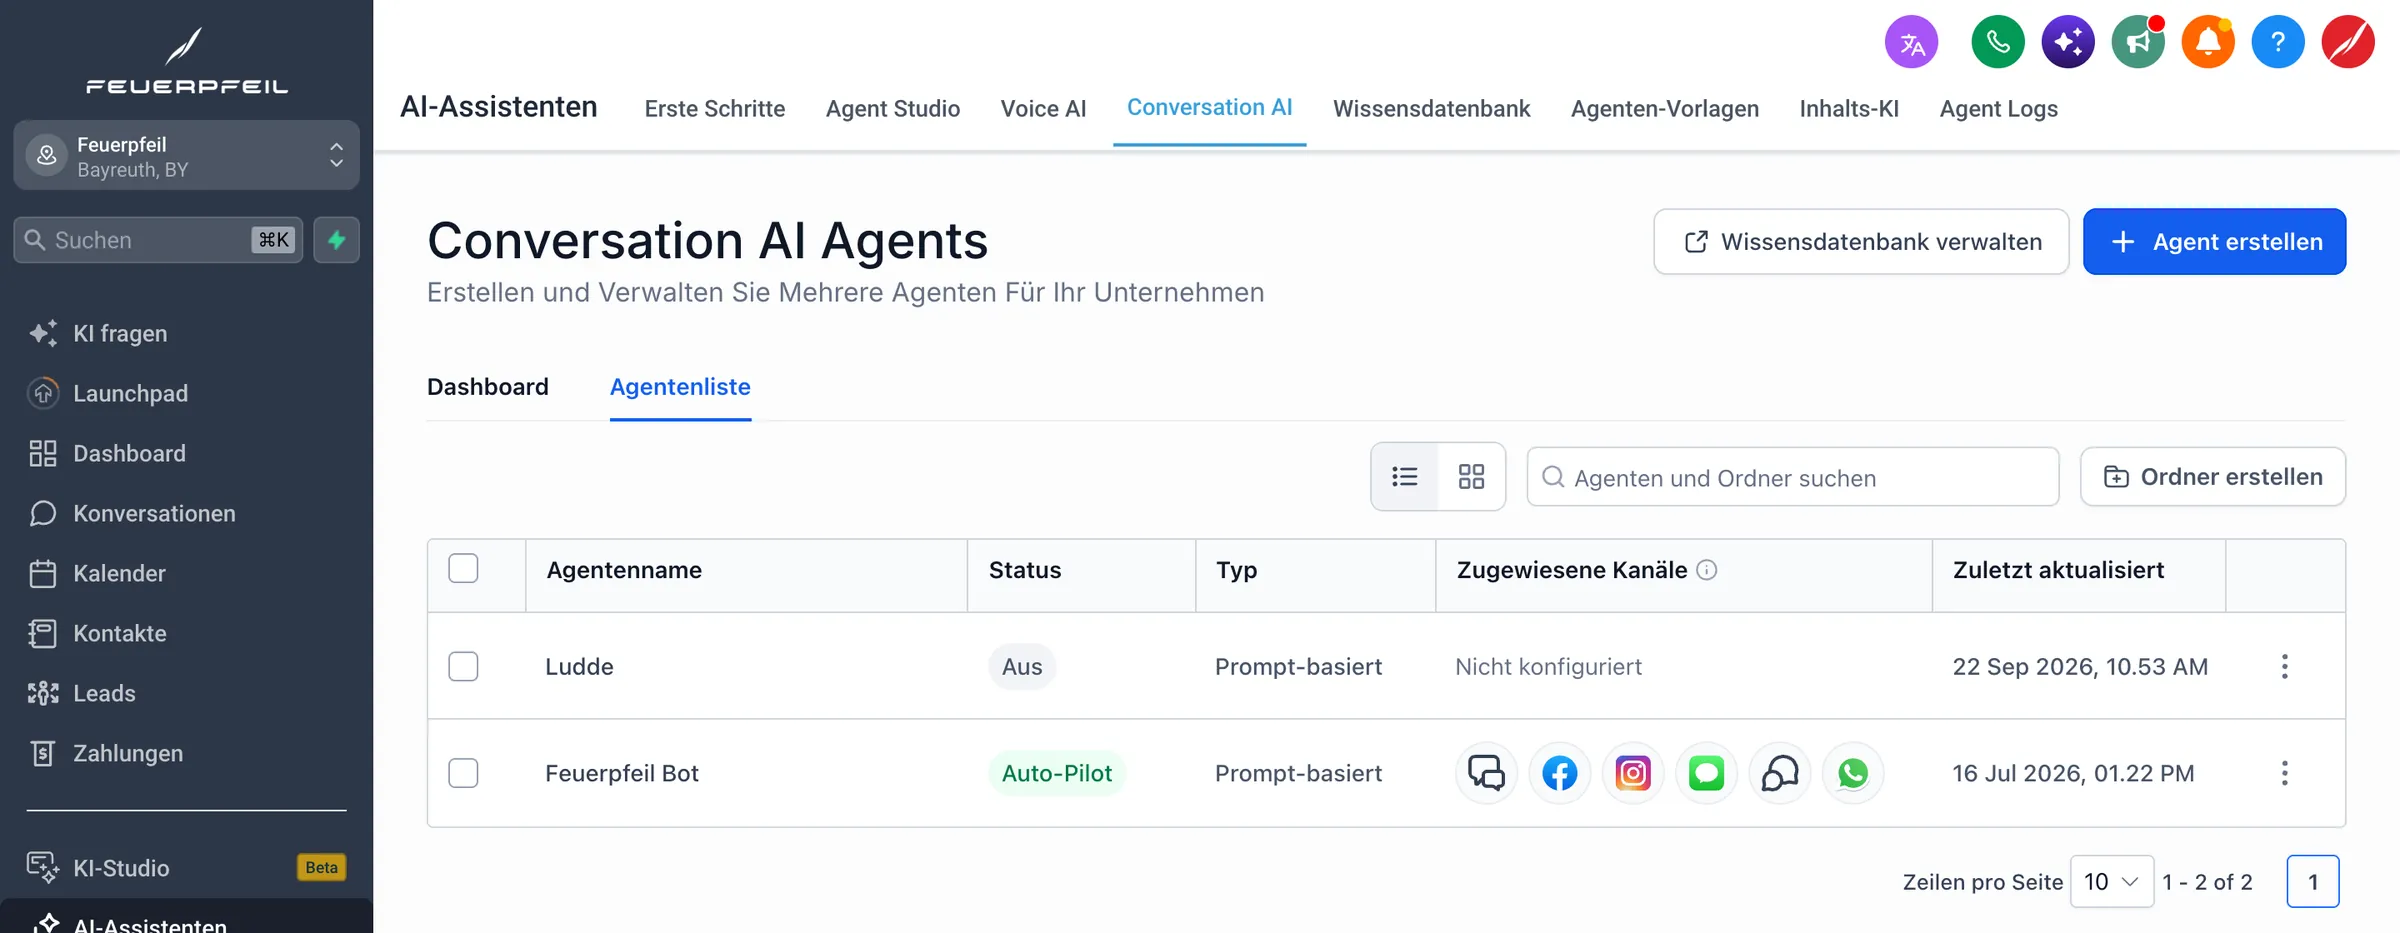Switch to grid view
Screen dimensions: 2400x933
(1471, 477)
